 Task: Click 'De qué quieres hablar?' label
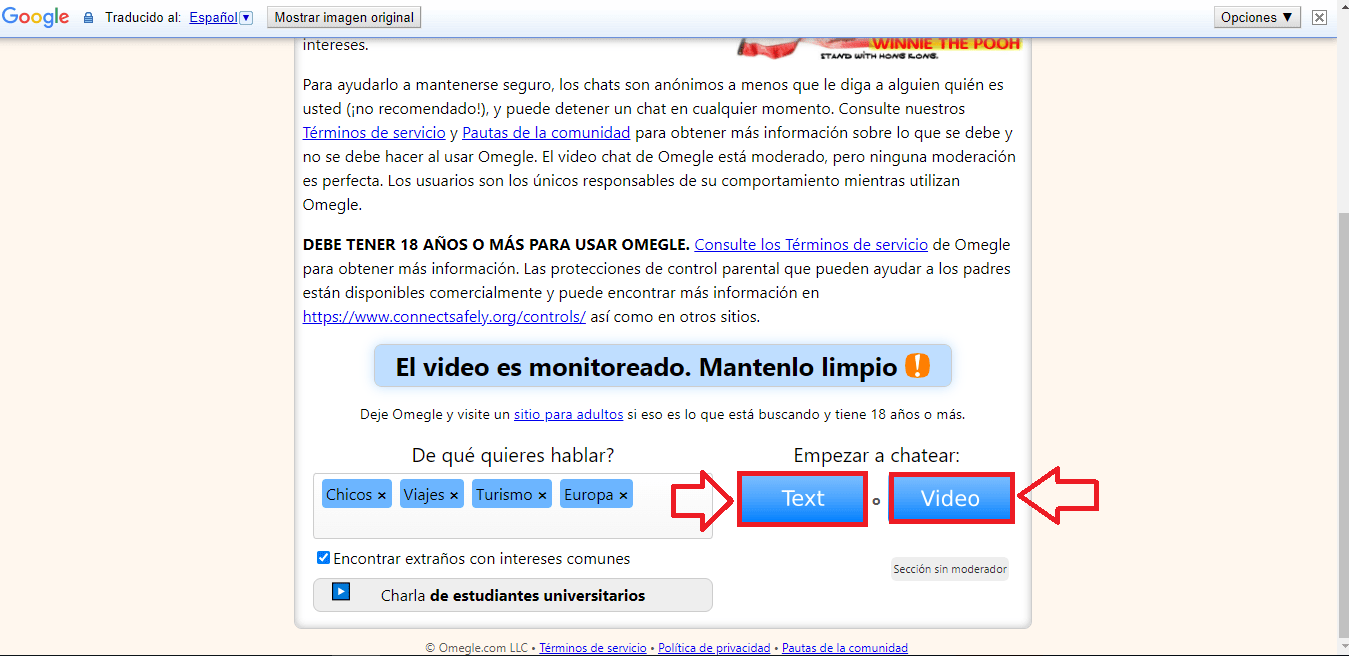tap(513, 456)
